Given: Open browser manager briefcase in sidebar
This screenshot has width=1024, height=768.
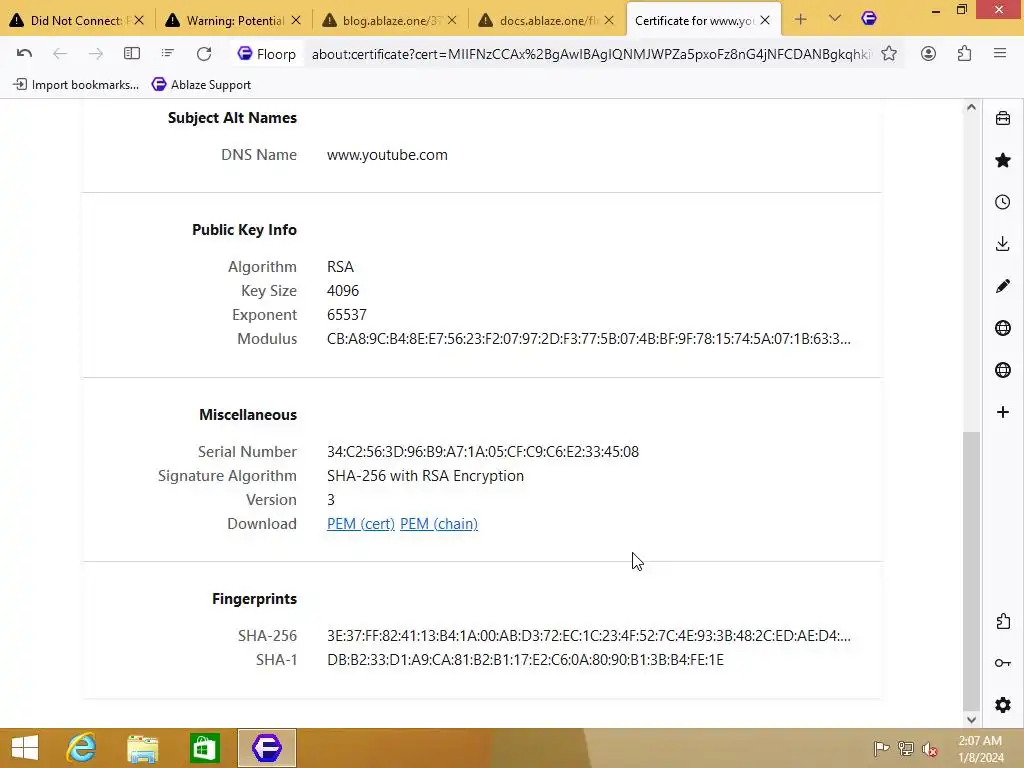Looking at the screenshot, I should click(1003, 118).
